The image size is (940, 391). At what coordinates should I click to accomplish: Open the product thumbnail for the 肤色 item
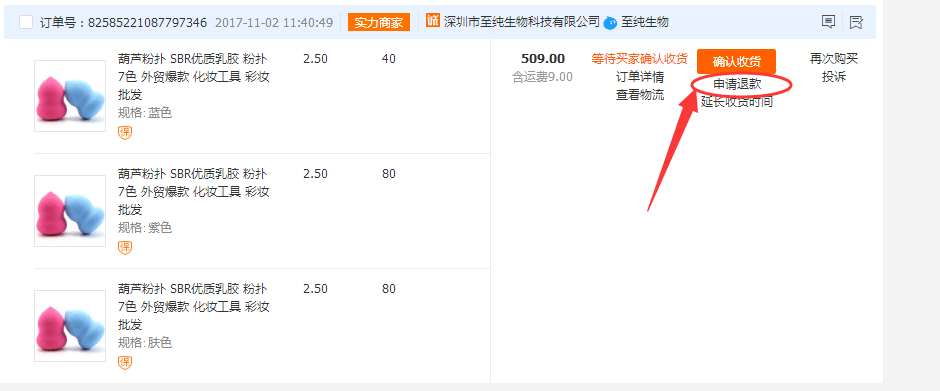(x=70, y=326)
